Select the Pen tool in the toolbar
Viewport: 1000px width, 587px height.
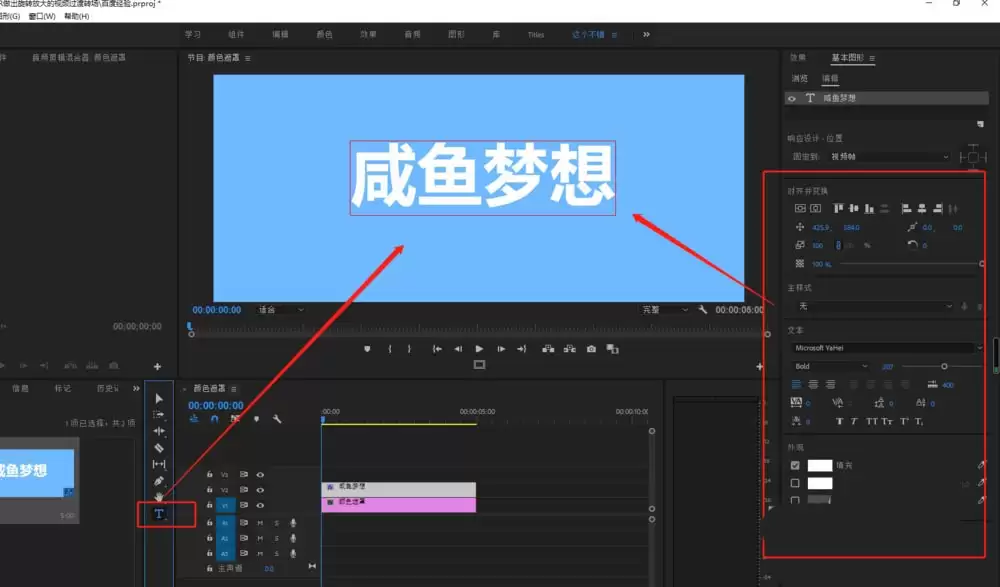click(x=159, y=481)
